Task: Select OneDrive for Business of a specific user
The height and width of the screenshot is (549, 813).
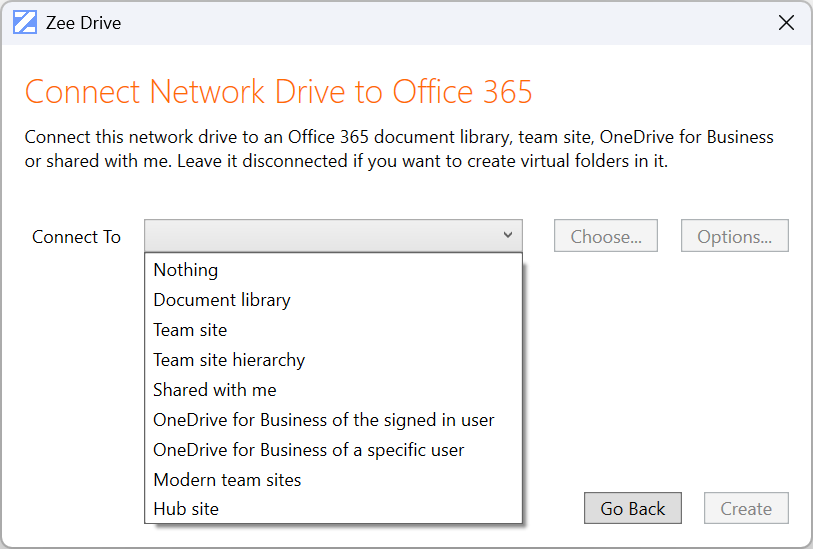Action: point(309,450)
